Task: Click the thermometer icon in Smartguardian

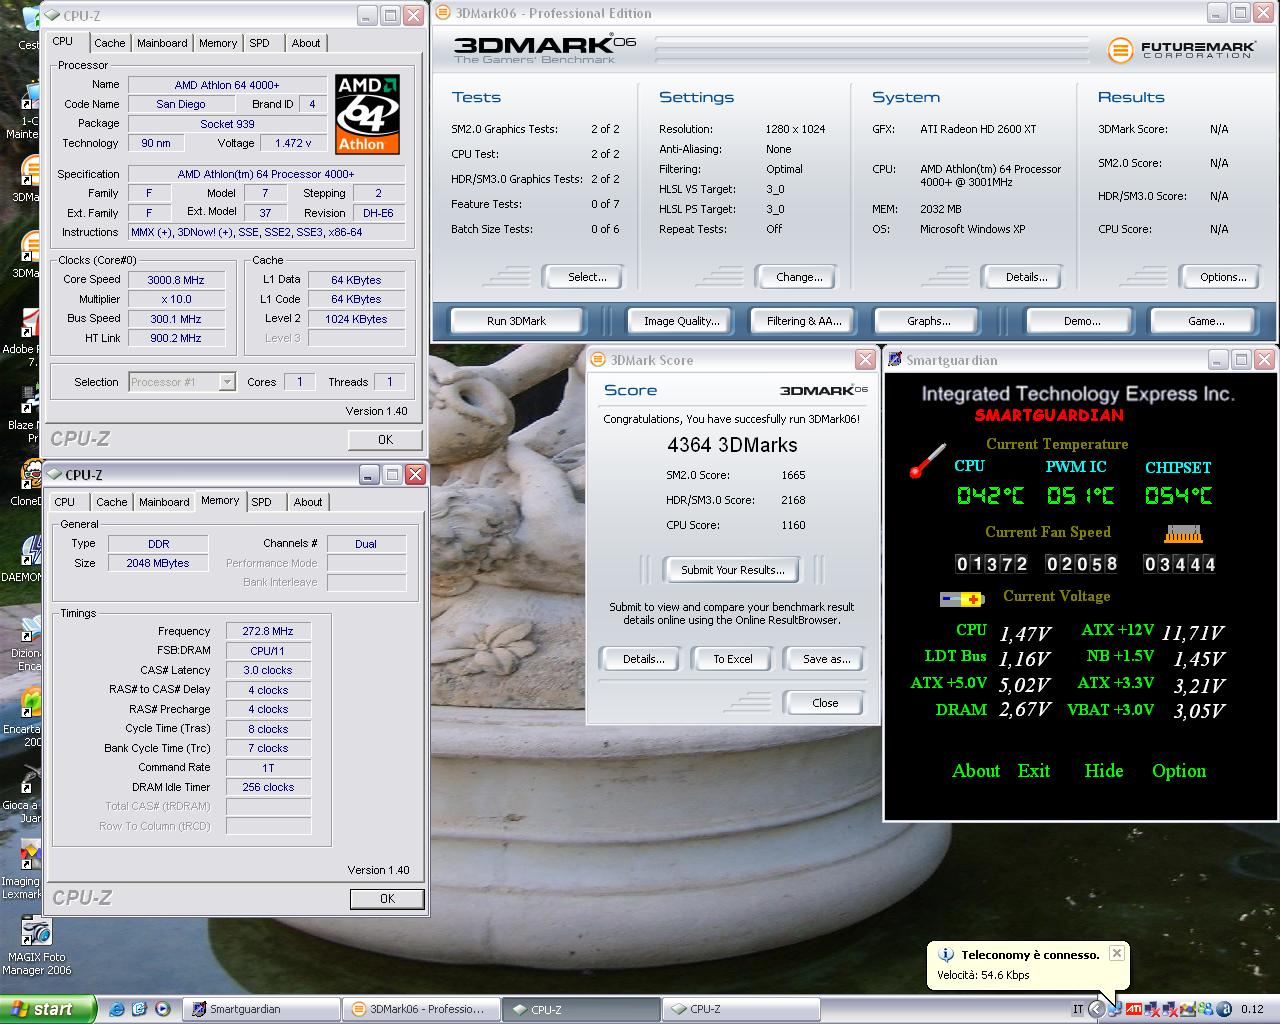Action: (x=927, y=461)
